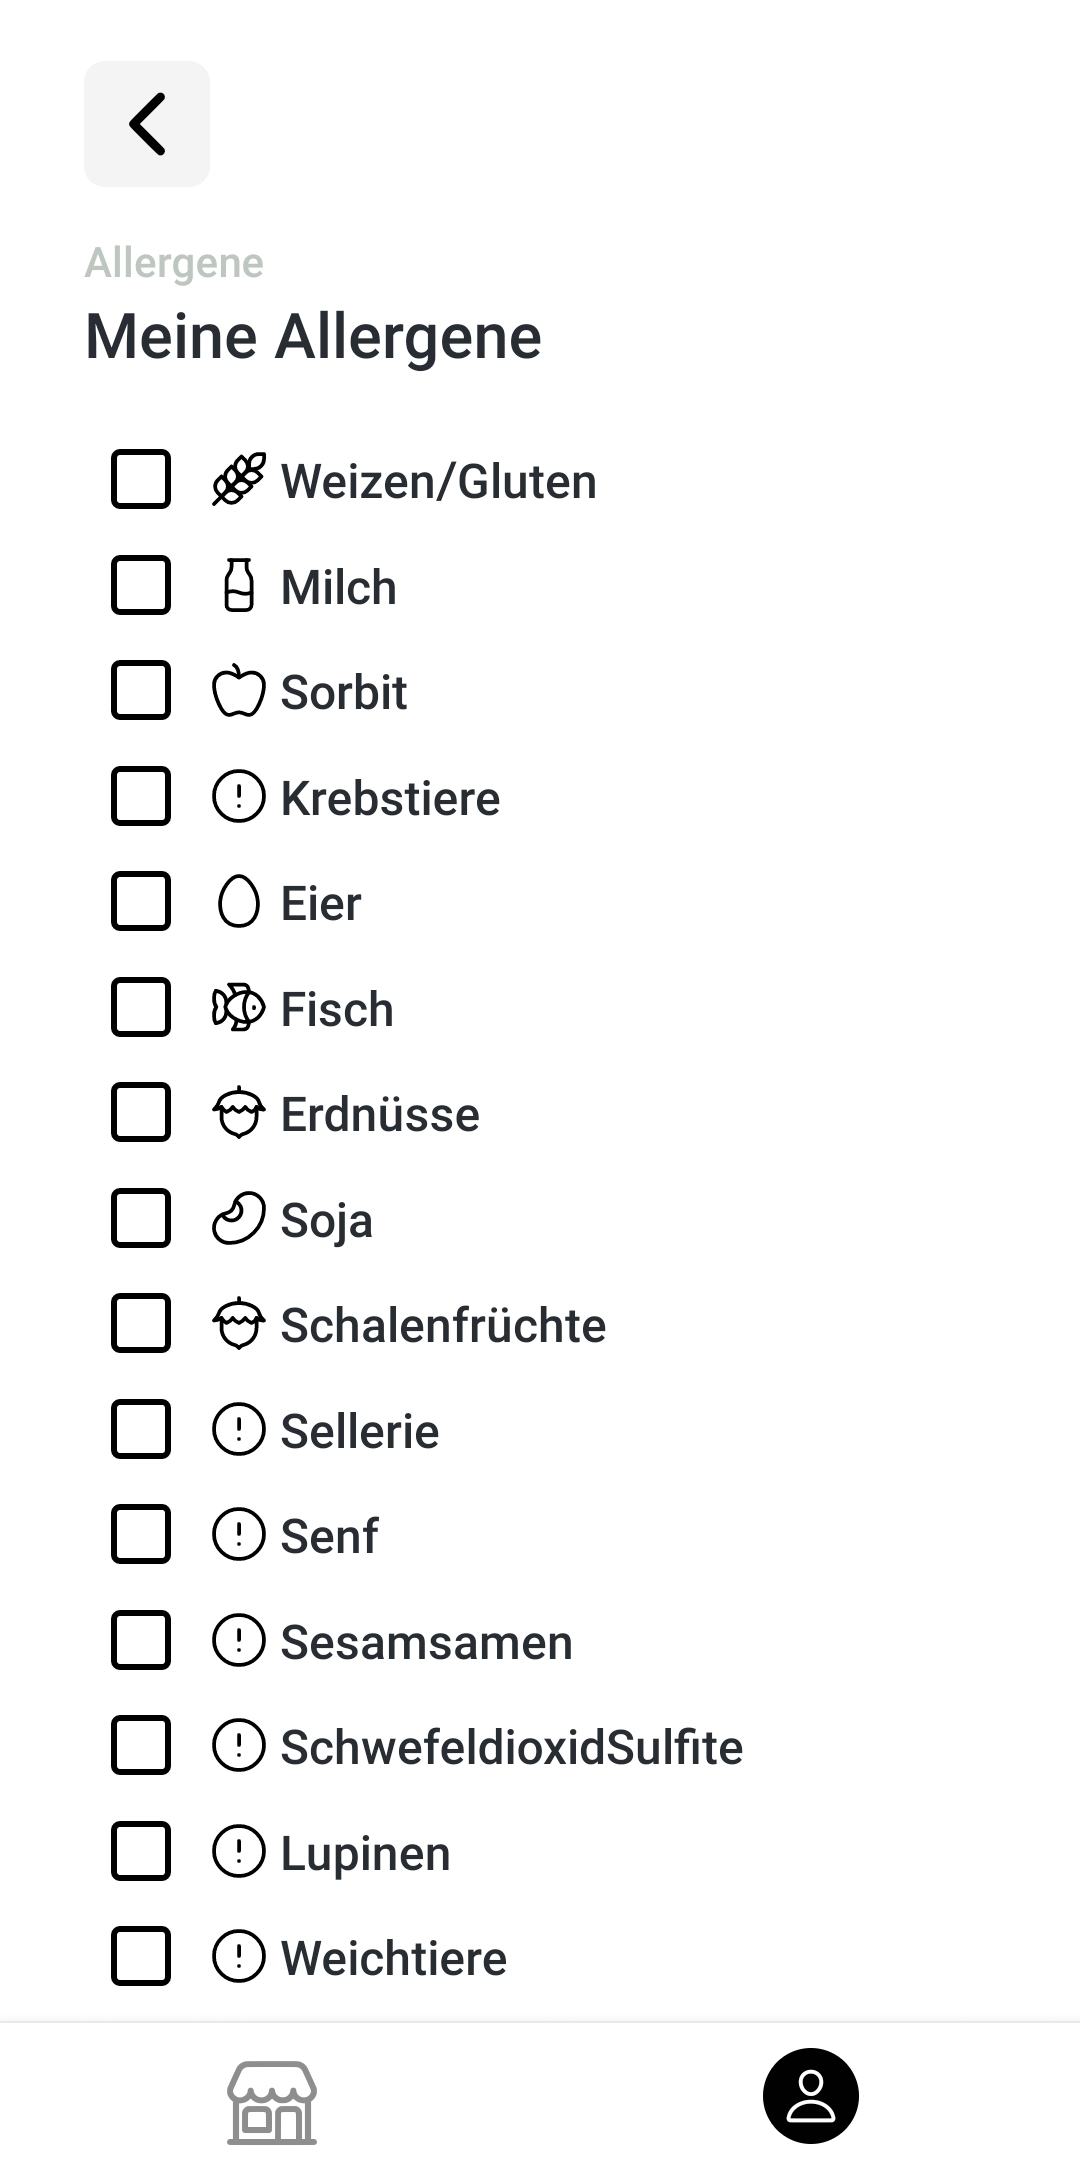This screenshot has width=1080, height=2170.
Task: Click the nut icon beside Erdnüsse
Action: tap(239, 1113)
